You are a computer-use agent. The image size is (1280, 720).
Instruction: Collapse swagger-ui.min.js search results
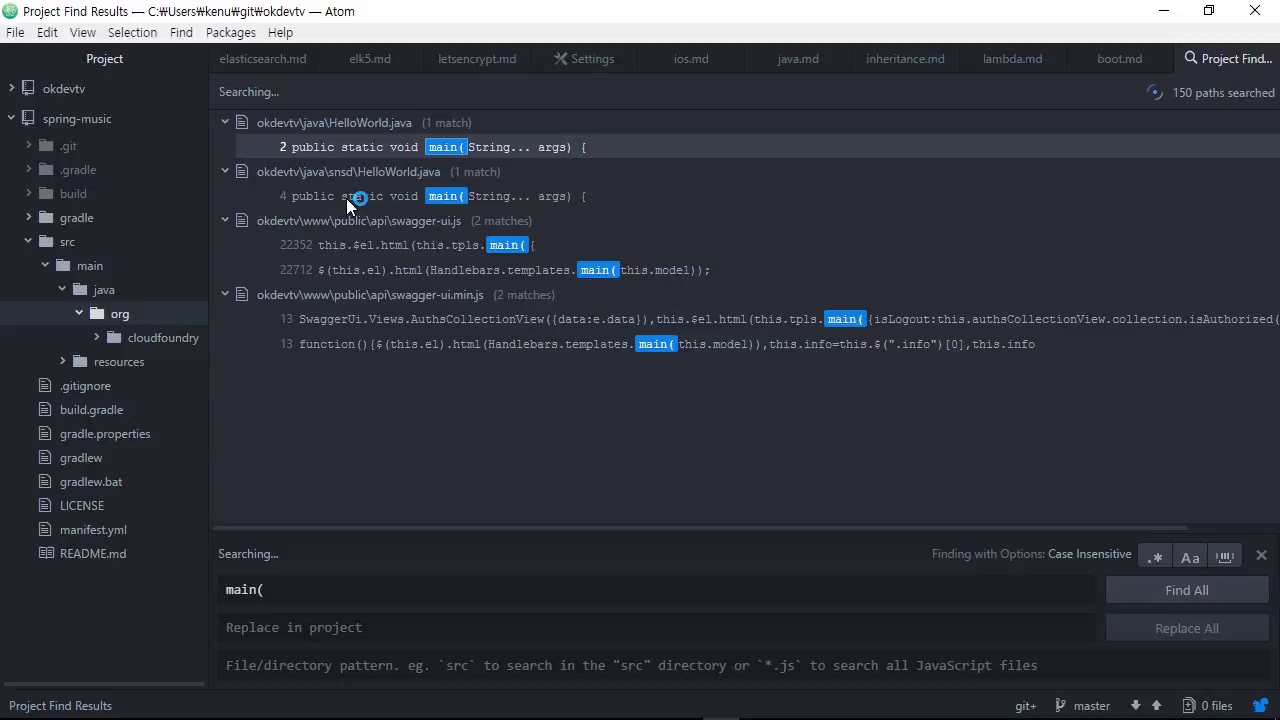coord(225,294)
